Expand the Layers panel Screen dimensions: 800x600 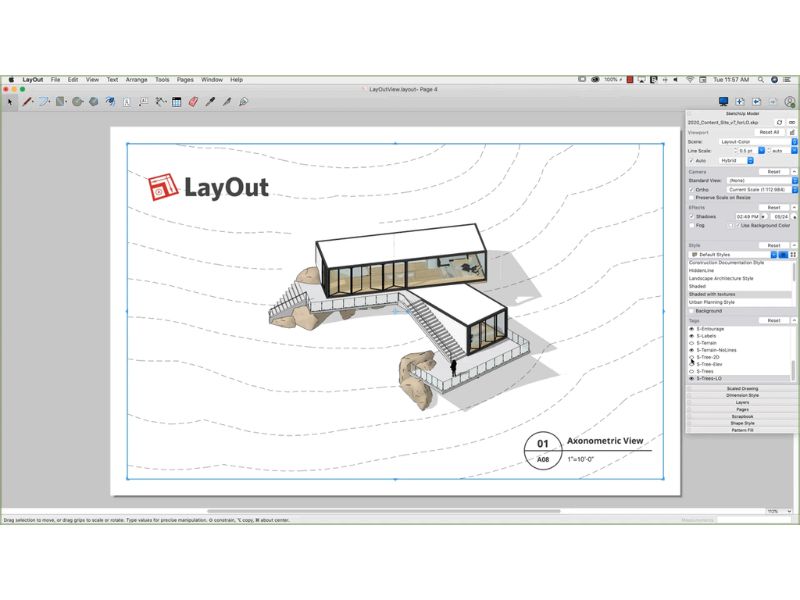tap(742, 402)
